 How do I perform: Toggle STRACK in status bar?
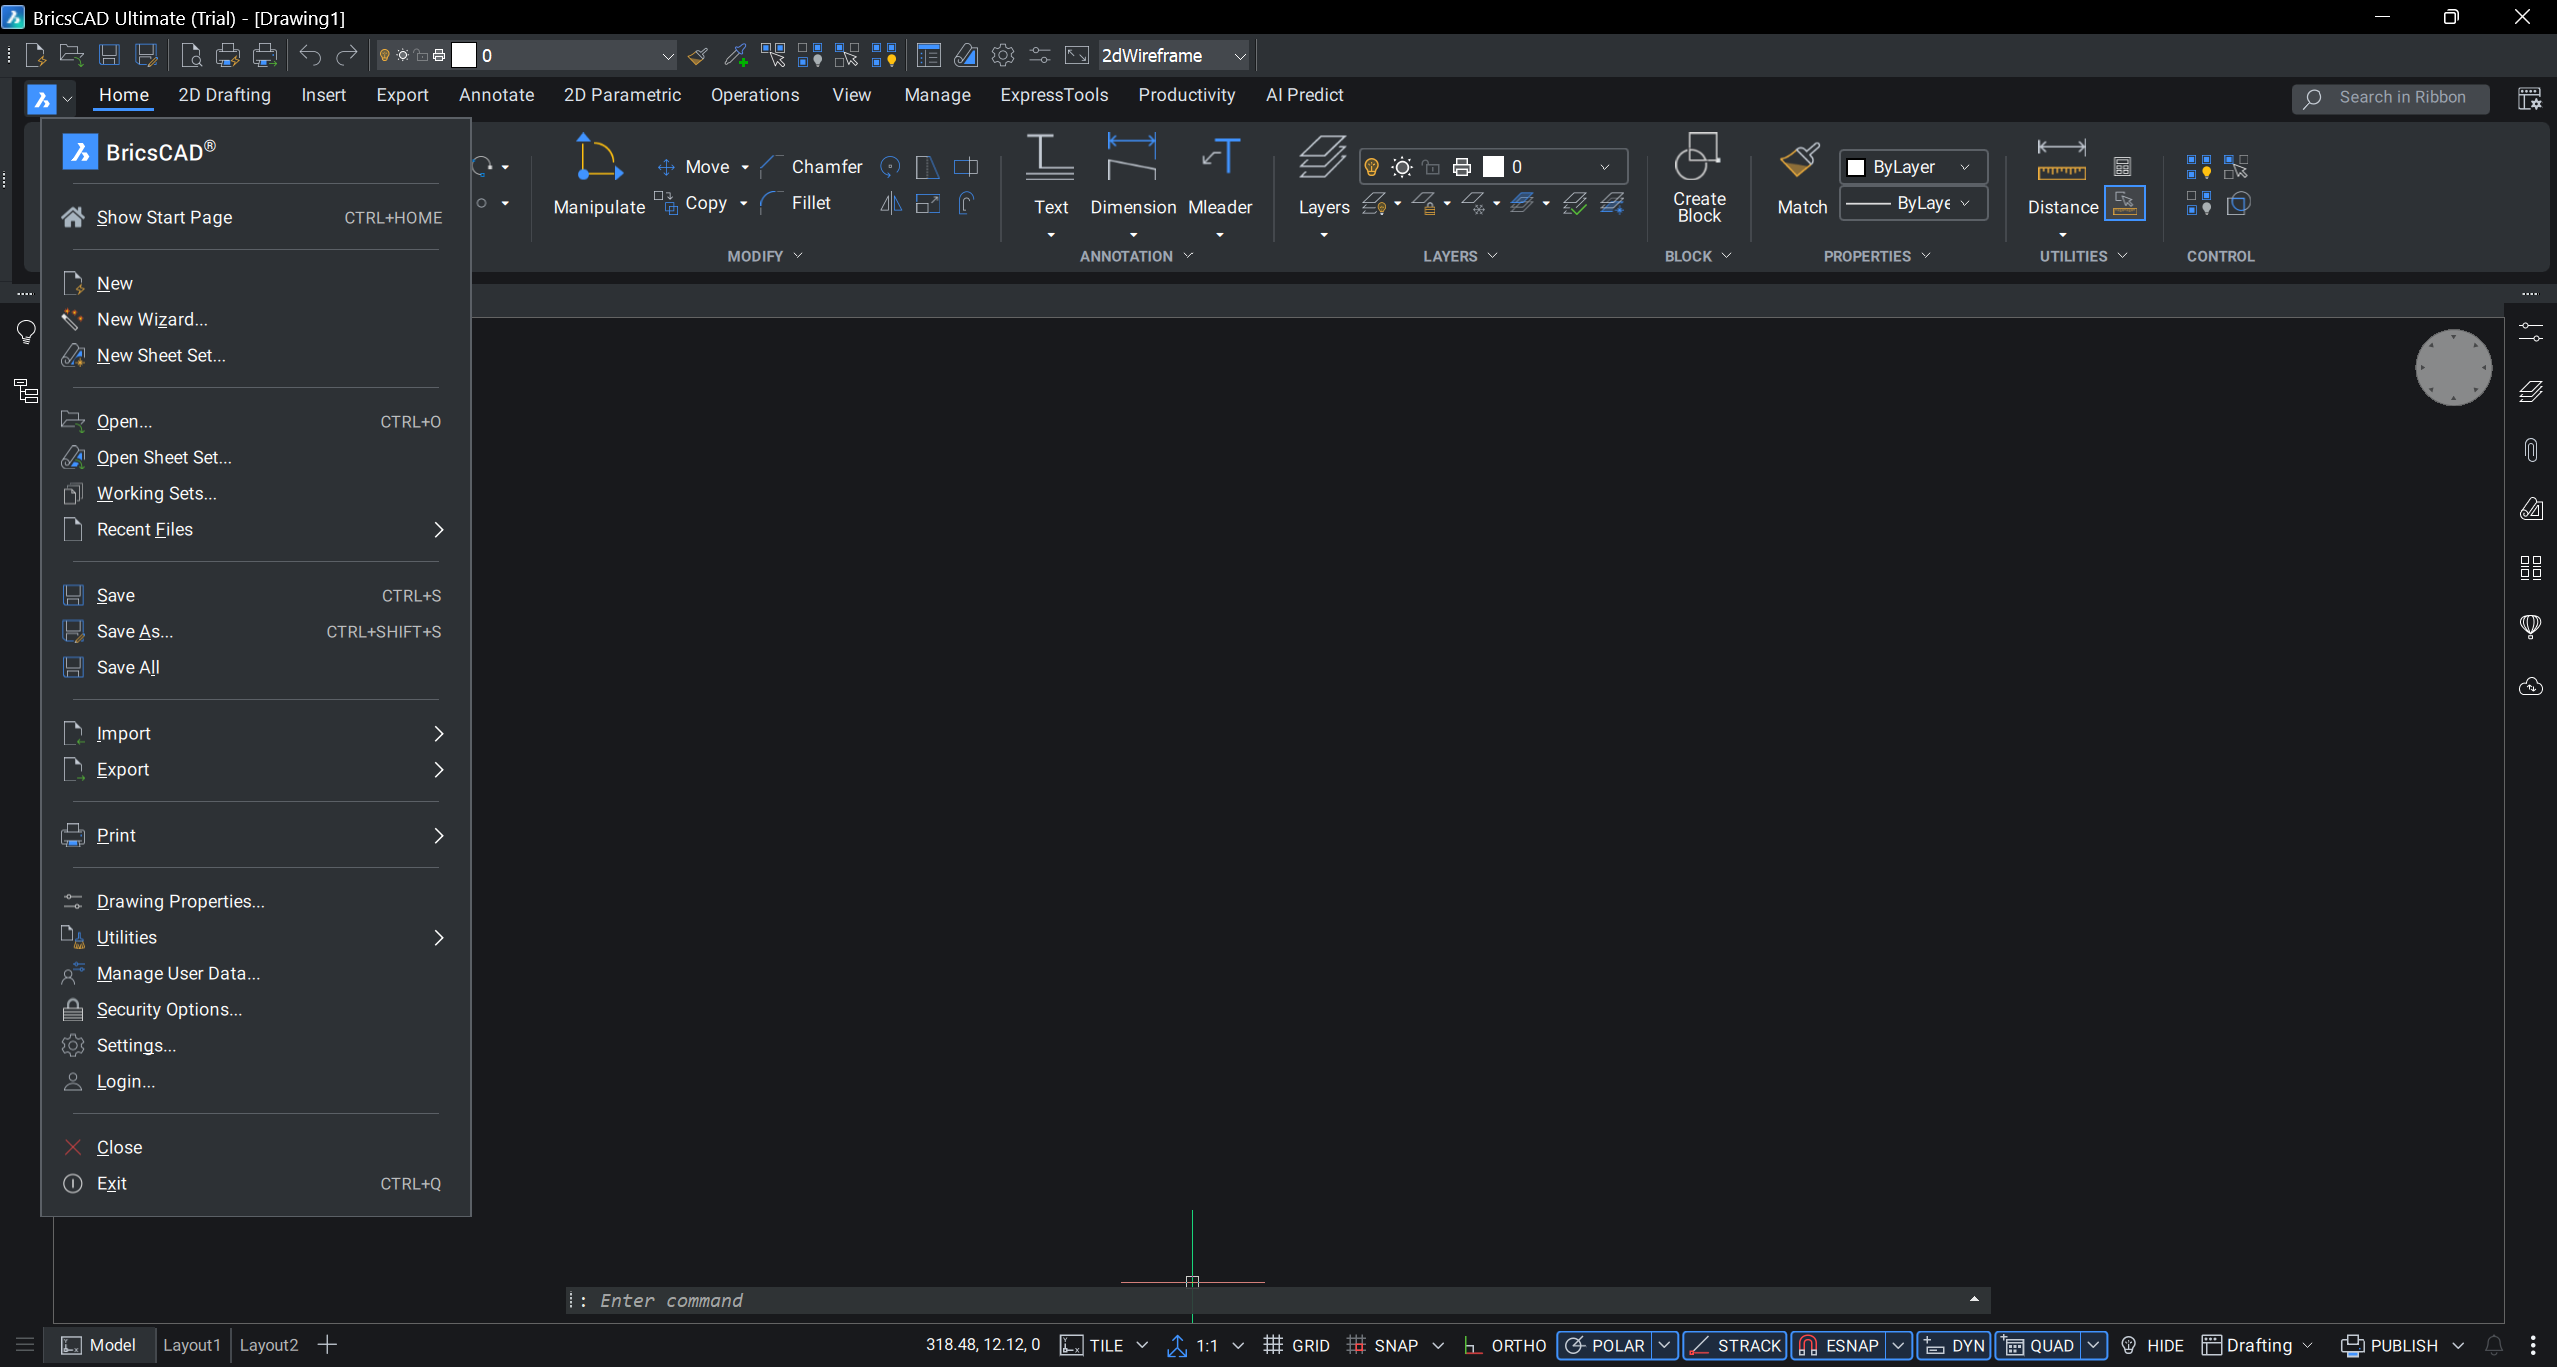1734,1346
